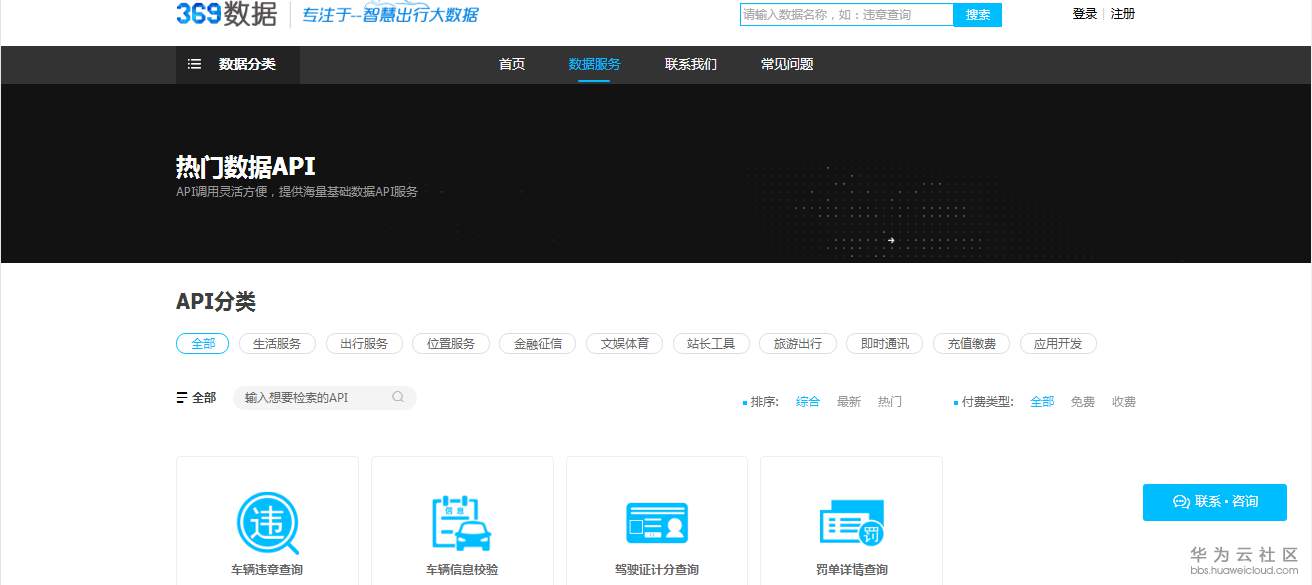Click the 369数据 logo
Viewport: 1312px width, 585px height.
pyautogui.click(x=227, y=13)
